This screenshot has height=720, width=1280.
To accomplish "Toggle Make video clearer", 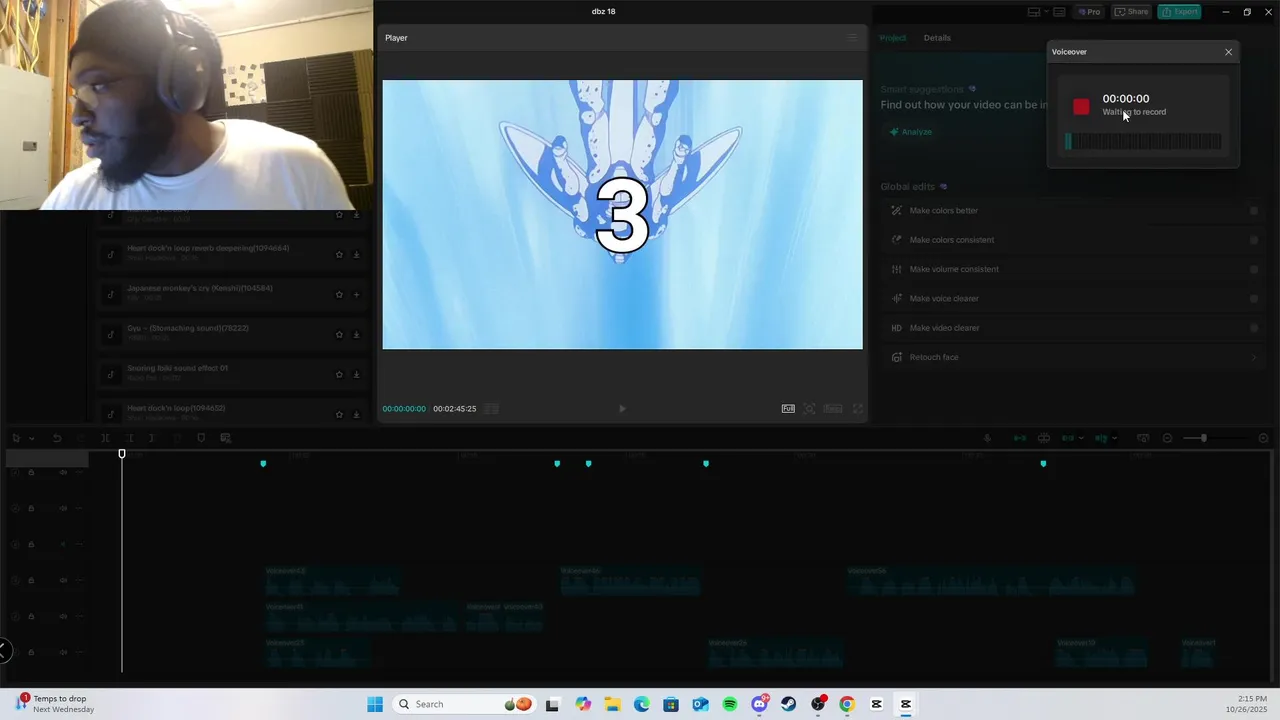I will tap(1253, 328).
